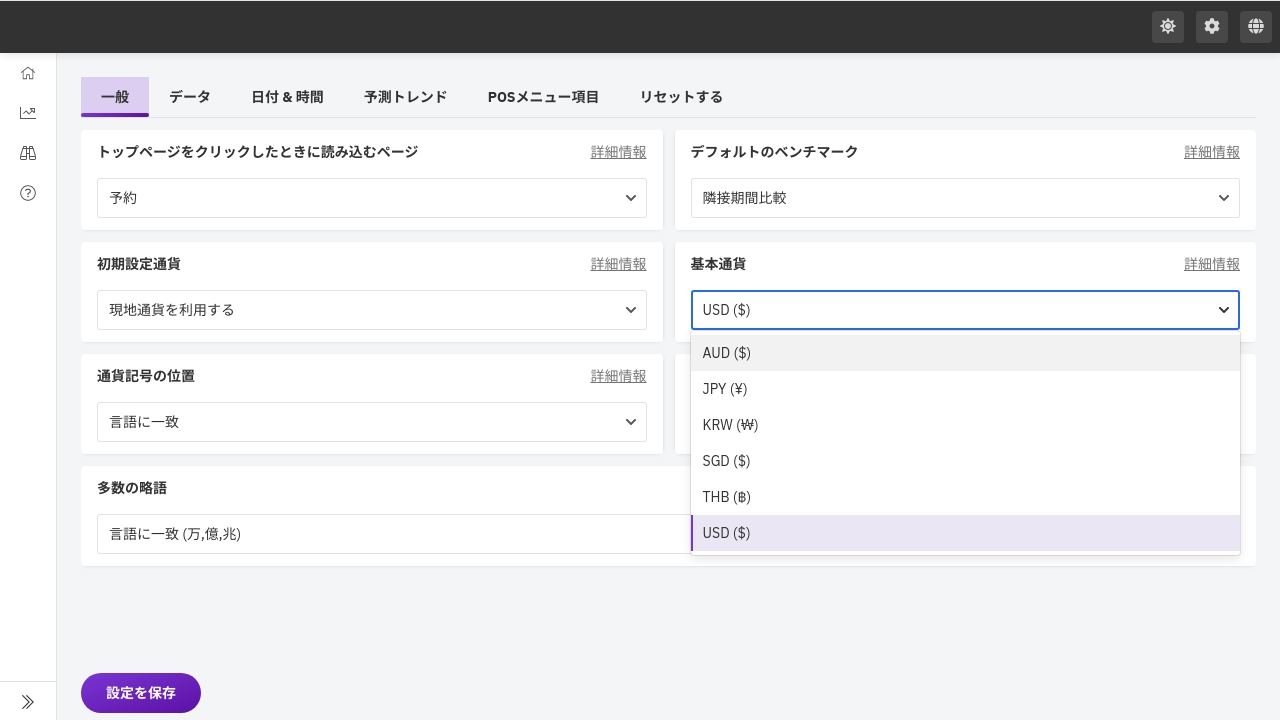Switch to the リセットする tab
The height and width of the screenshot is (720, 1280).
(x=681, y=97)
